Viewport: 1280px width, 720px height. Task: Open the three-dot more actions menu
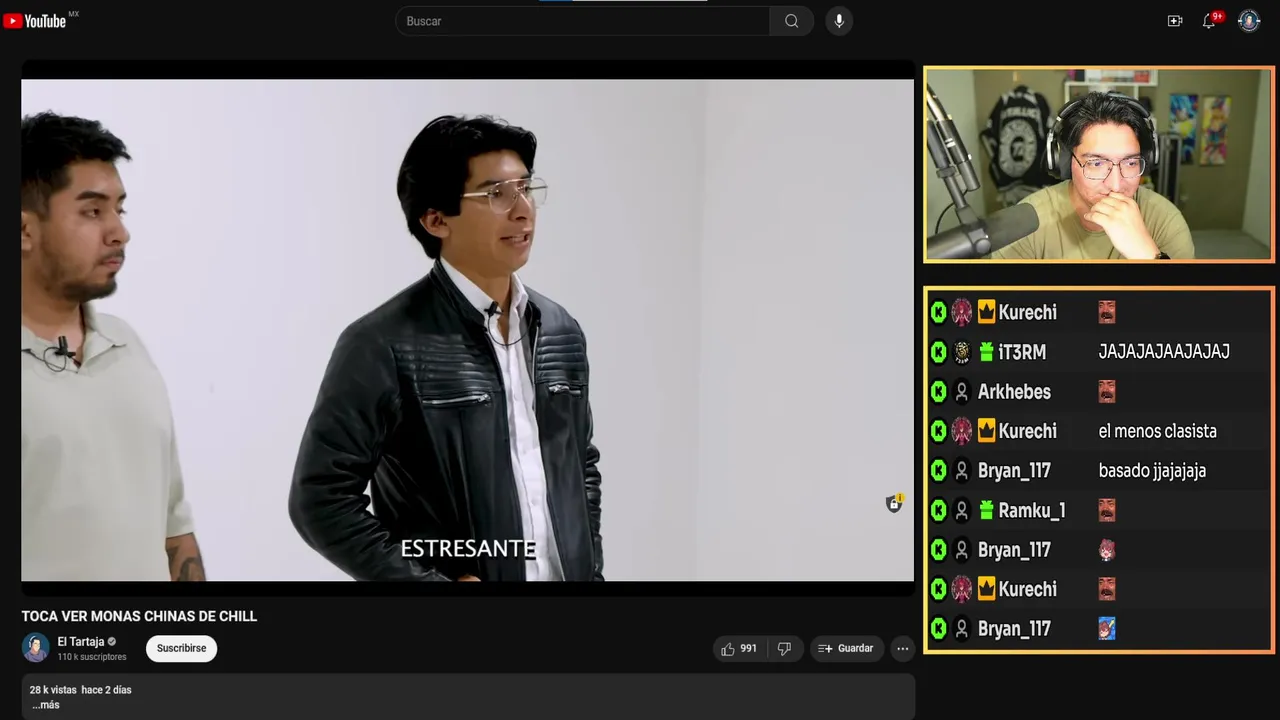(903, 649)
